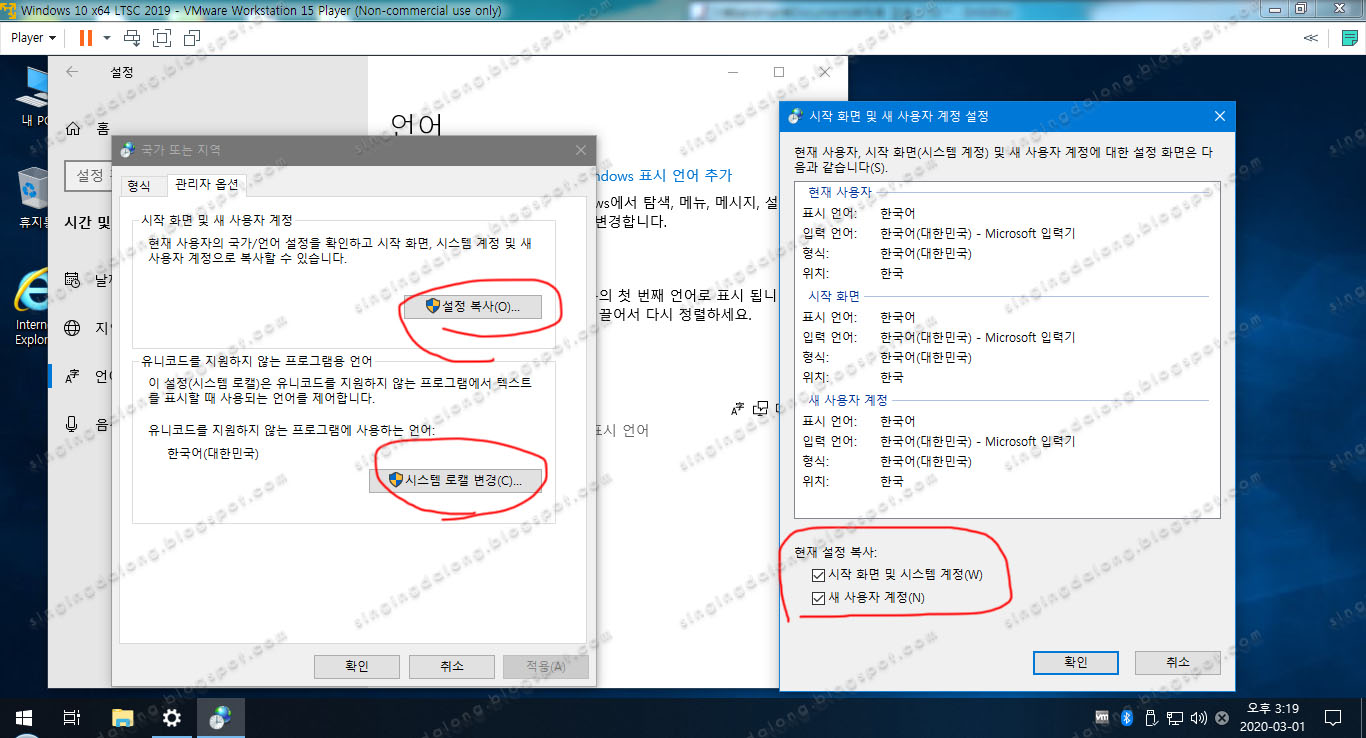This screenshot has width=1366, height=738.
Task: Click the VMware pause VM icon
Action: (85, 38)
